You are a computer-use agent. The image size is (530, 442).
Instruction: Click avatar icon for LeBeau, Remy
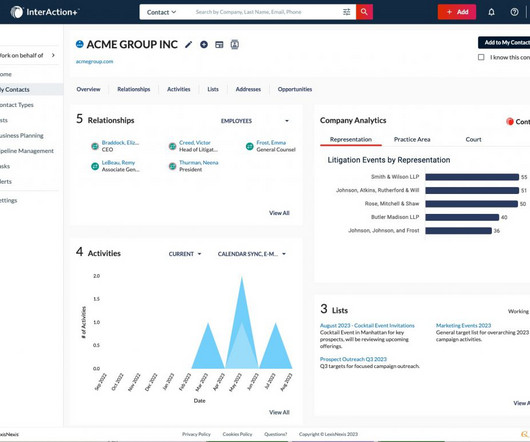coord(95,166)
